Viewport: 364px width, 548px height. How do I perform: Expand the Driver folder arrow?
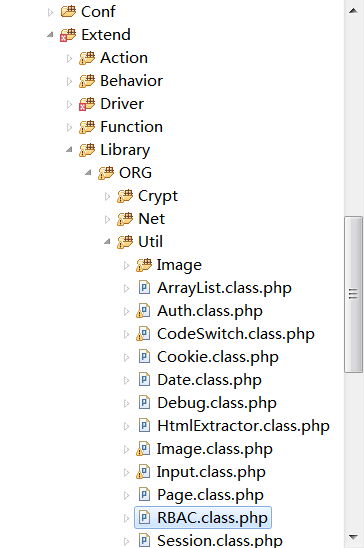[69, 104]
